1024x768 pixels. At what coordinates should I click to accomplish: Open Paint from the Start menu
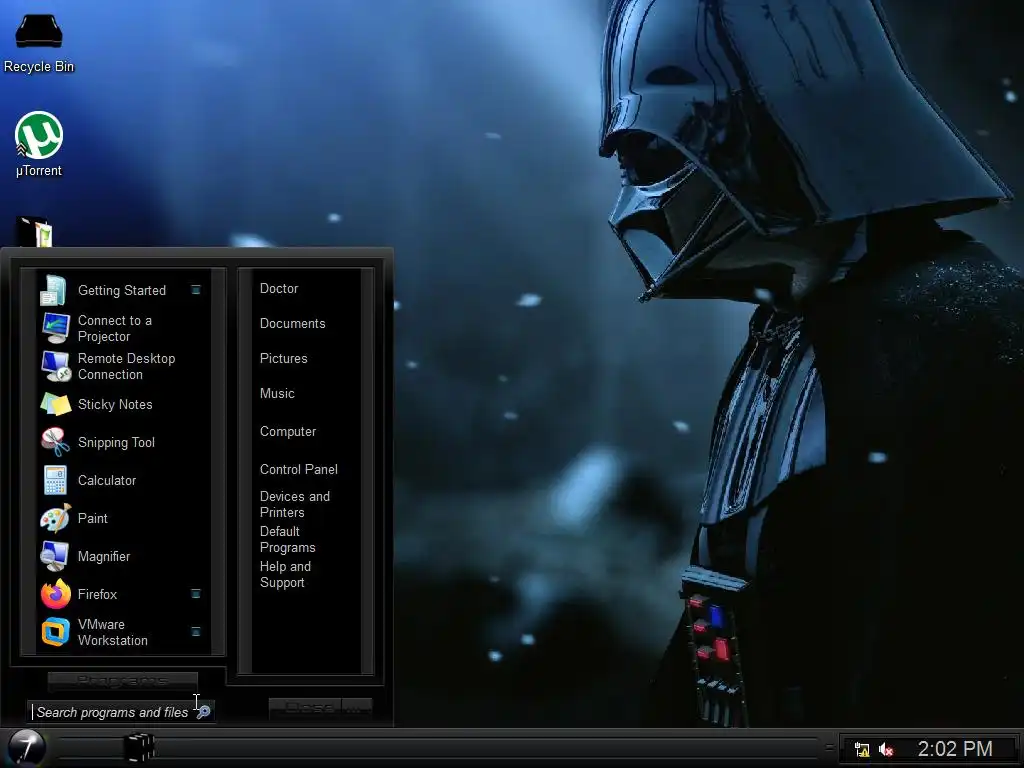point(122,518)
